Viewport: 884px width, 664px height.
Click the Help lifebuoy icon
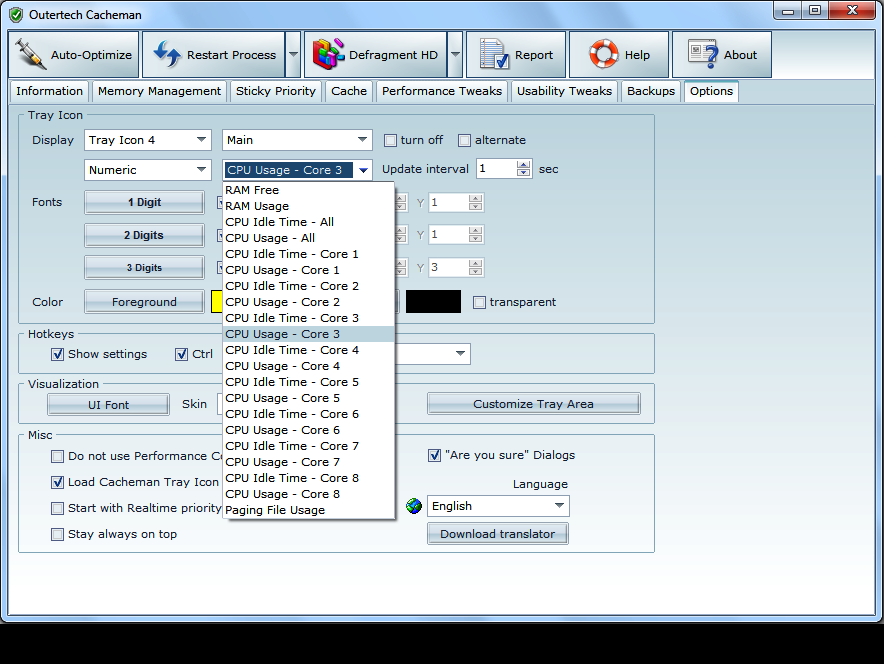click(603, 54)
